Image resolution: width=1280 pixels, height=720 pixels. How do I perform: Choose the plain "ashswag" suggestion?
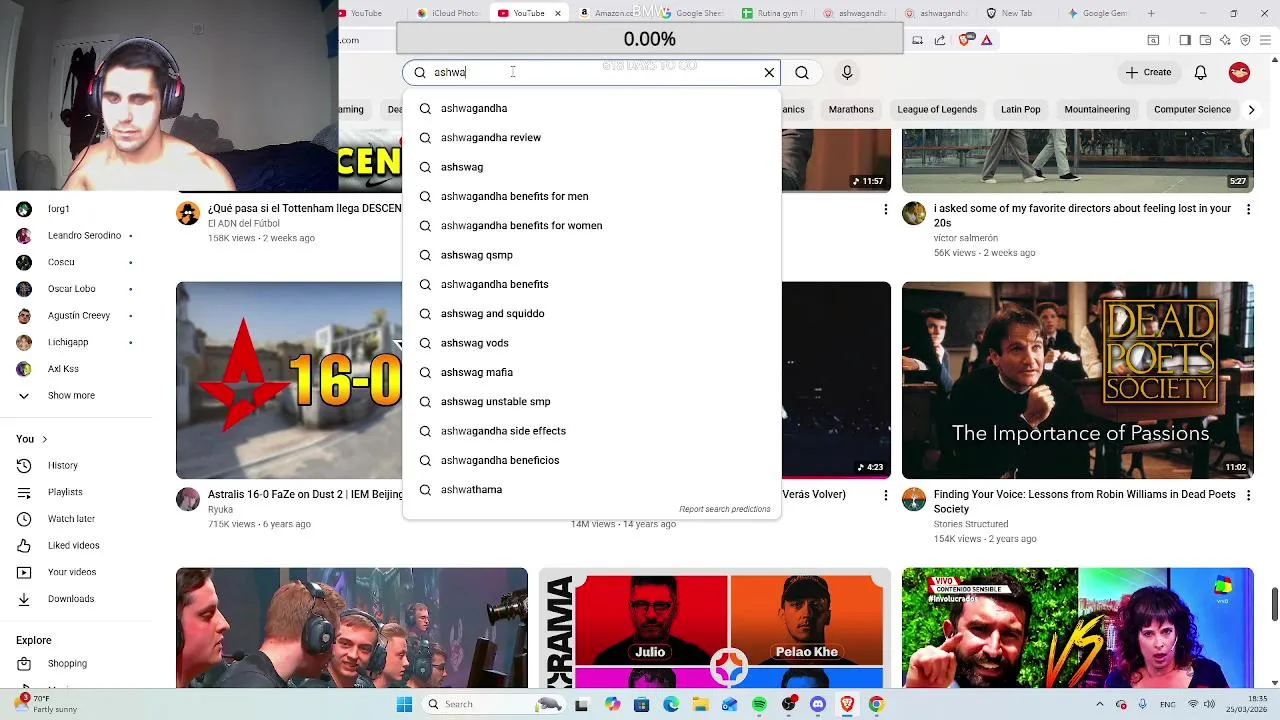point(591,167)
